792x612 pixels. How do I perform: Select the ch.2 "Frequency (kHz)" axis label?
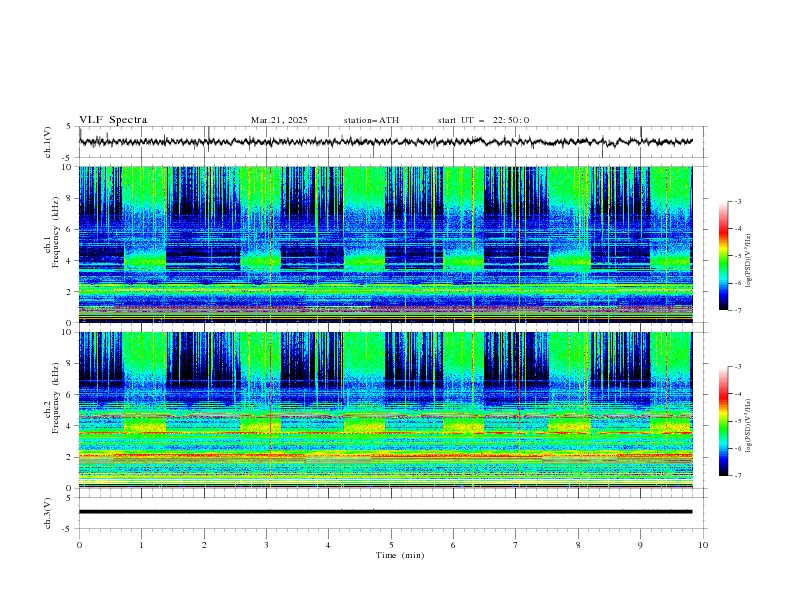click(x=56, y=398)
